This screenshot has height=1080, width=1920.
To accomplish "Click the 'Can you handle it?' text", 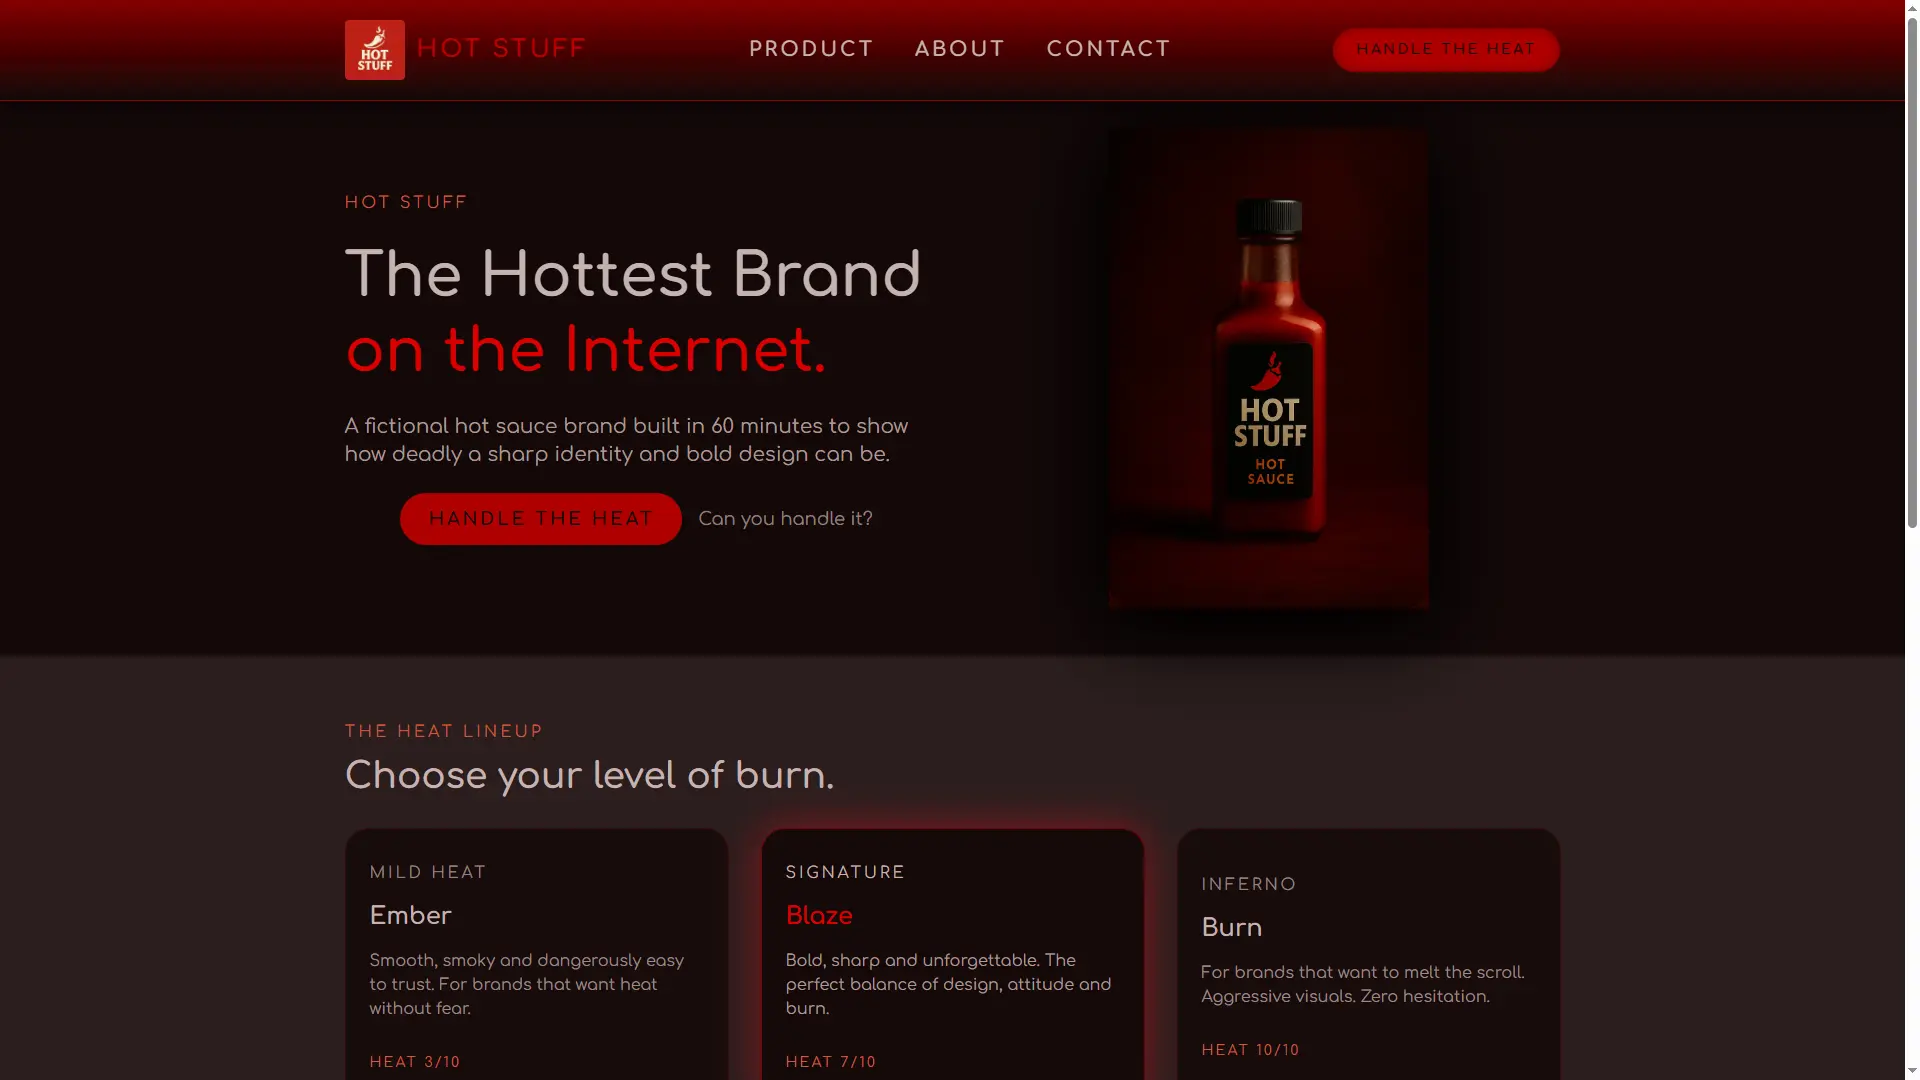I will coord(785,519).
